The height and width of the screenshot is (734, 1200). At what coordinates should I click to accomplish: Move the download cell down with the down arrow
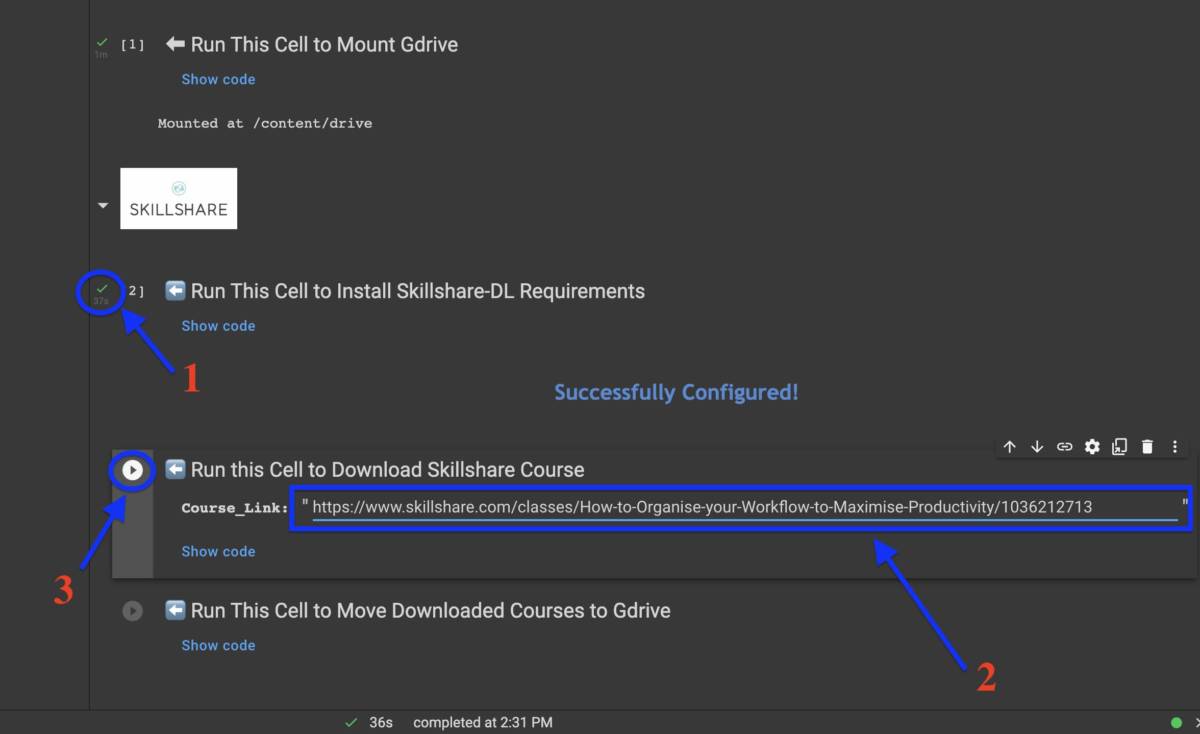[x=1037, y=447]
